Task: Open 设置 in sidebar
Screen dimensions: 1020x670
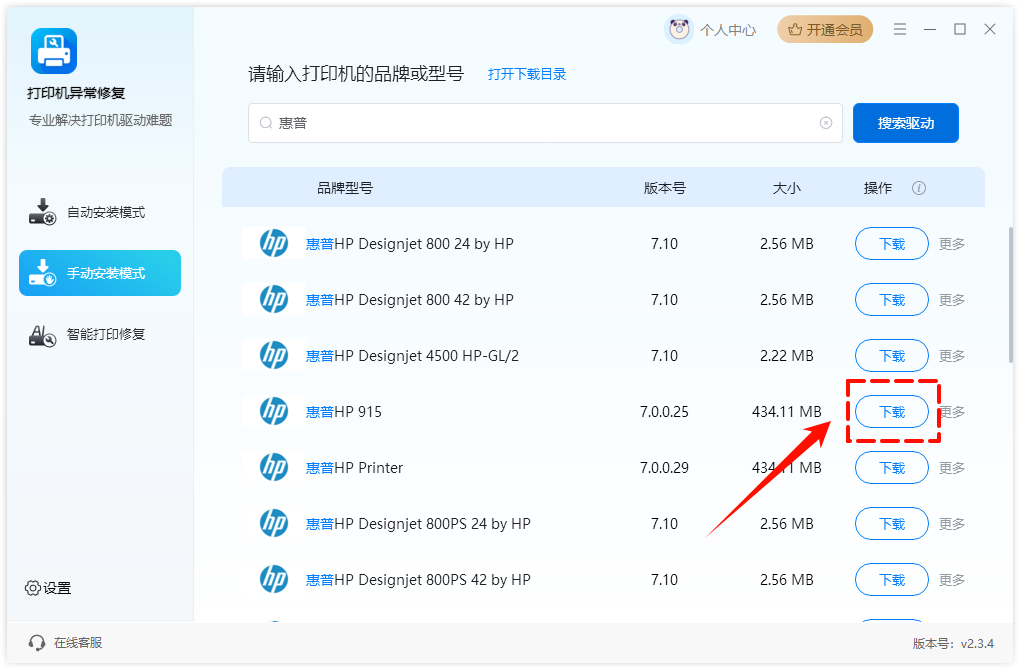Action: pyautogui.click(x=48, y=588)
